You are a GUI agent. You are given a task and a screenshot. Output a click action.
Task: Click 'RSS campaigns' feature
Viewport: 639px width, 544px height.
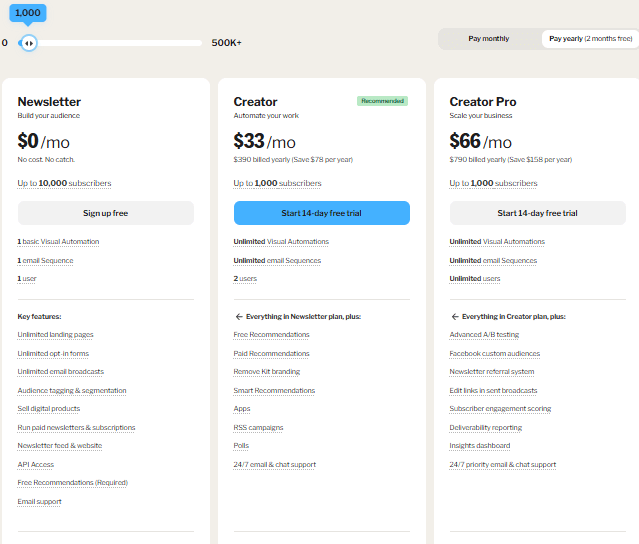coord(258,427)
